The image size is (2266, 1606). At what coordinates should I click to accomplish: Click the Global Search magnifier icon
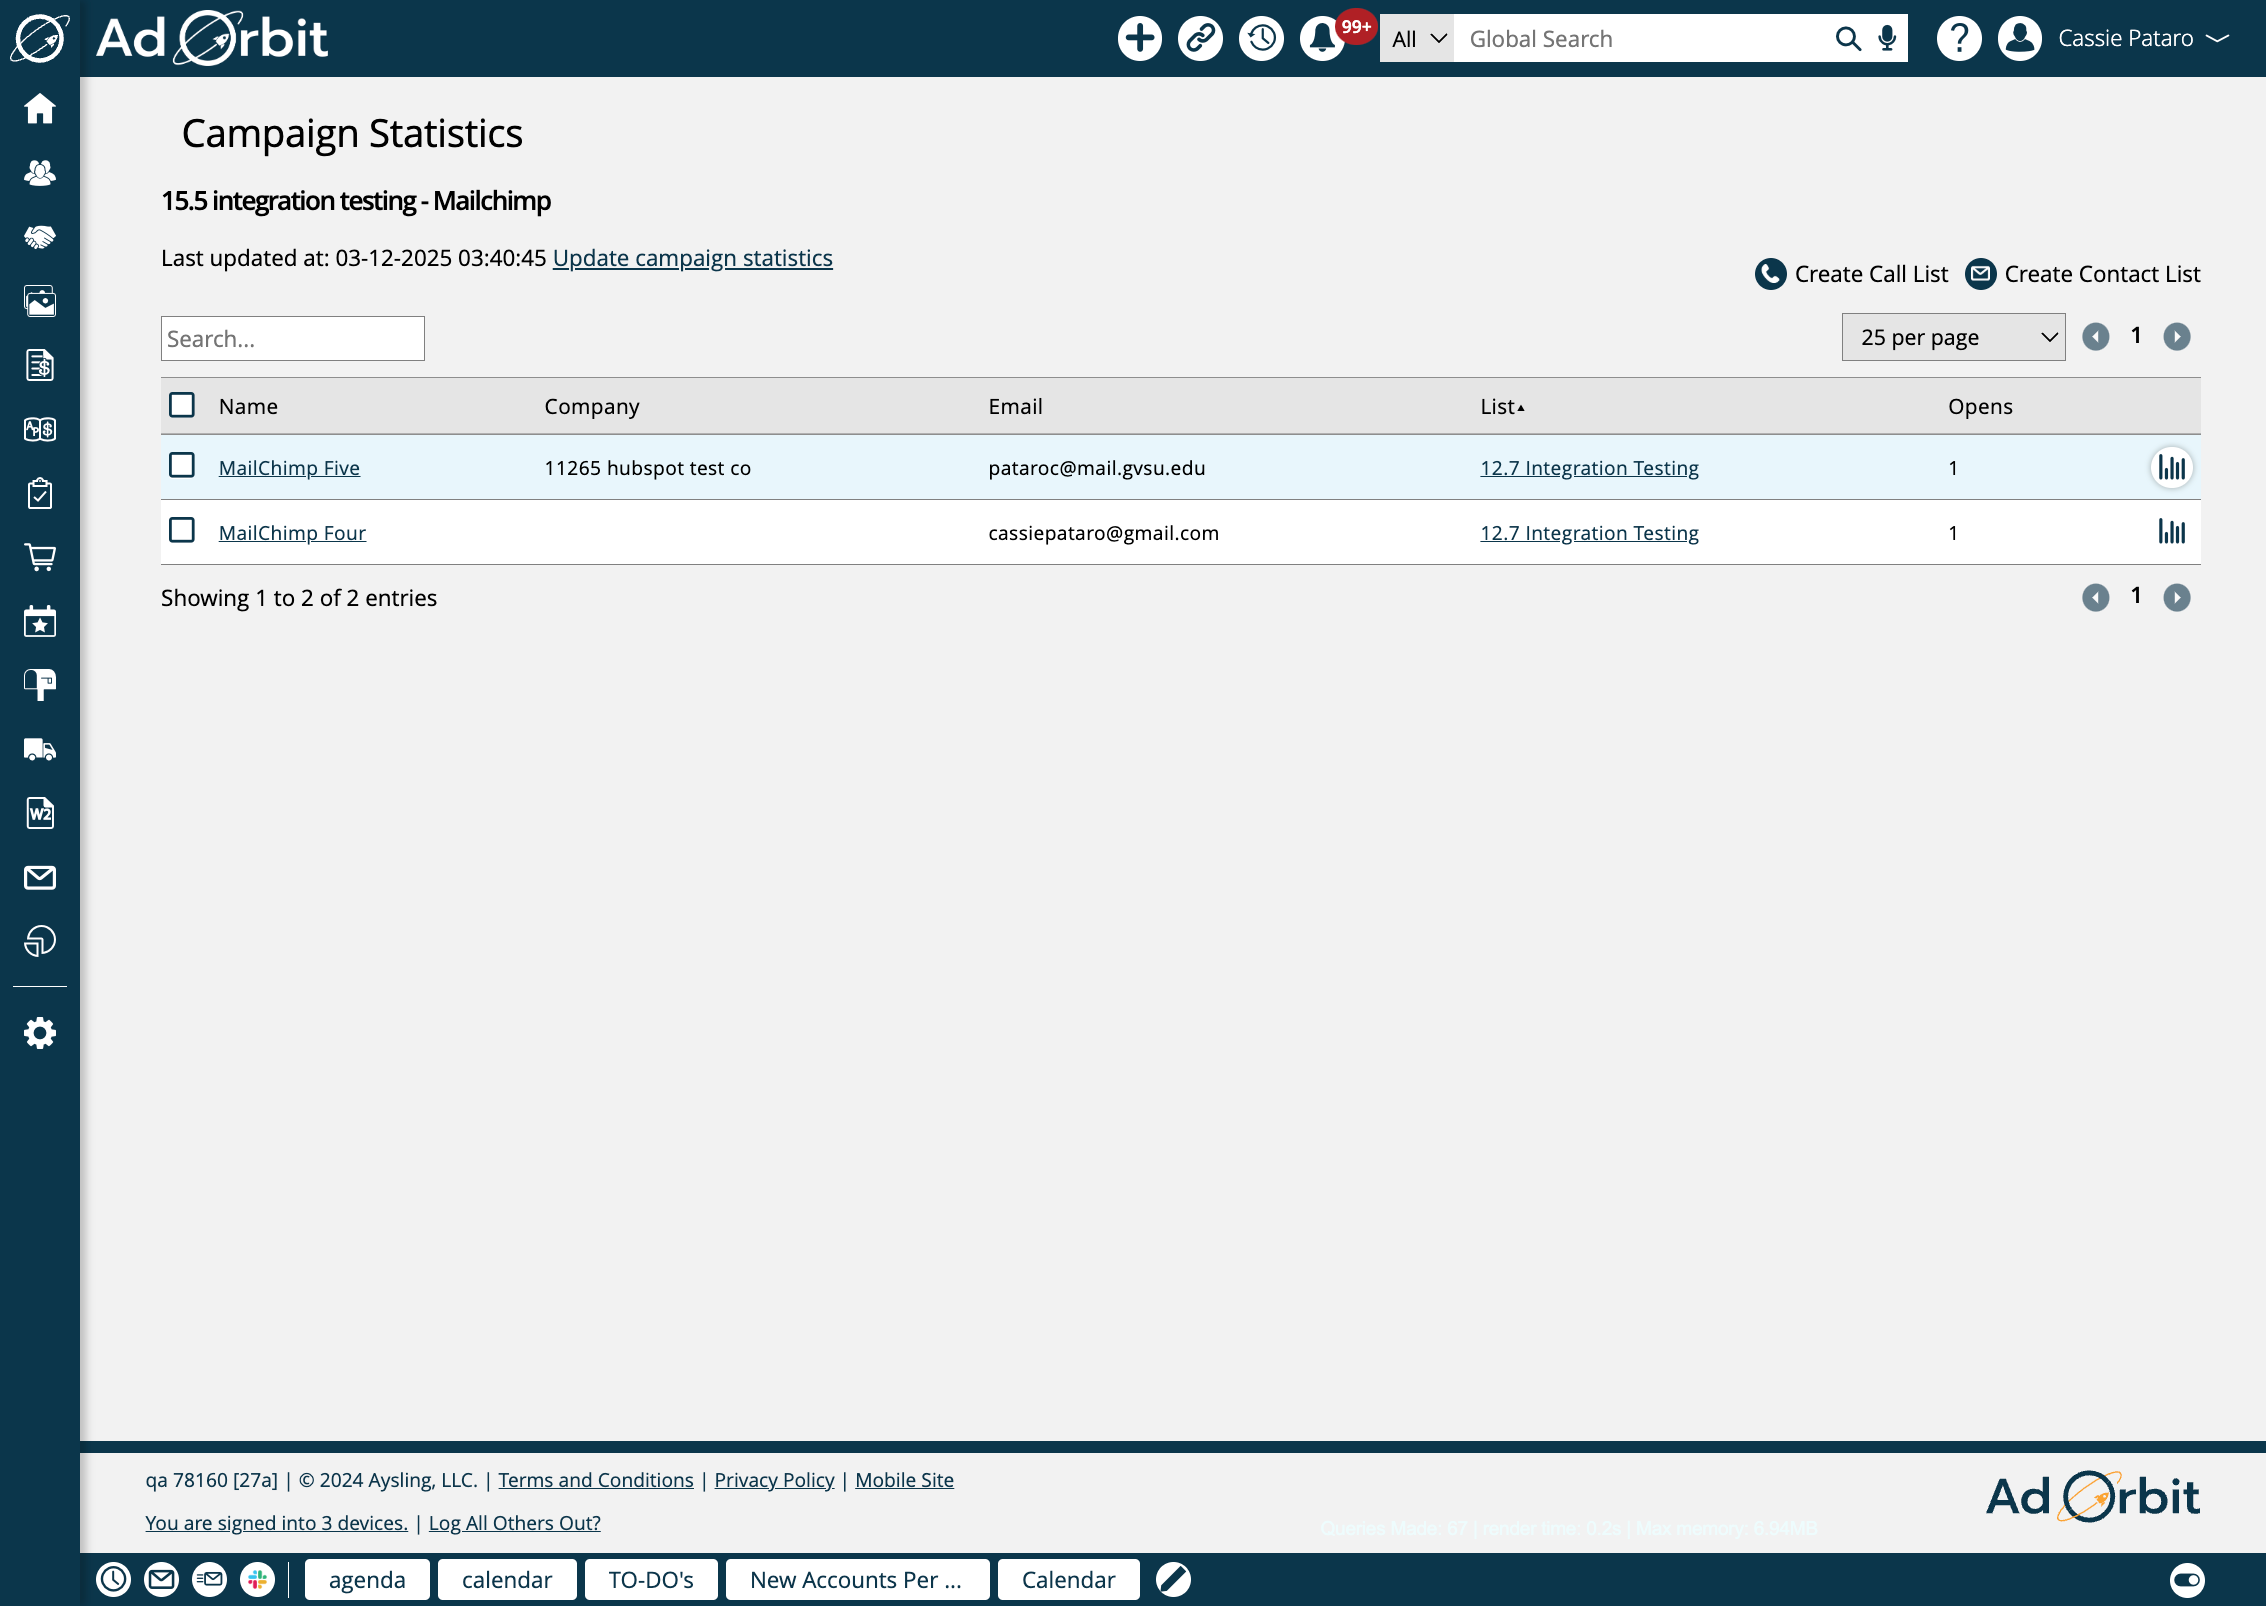pyautogui.click(x=1848, y=39)
